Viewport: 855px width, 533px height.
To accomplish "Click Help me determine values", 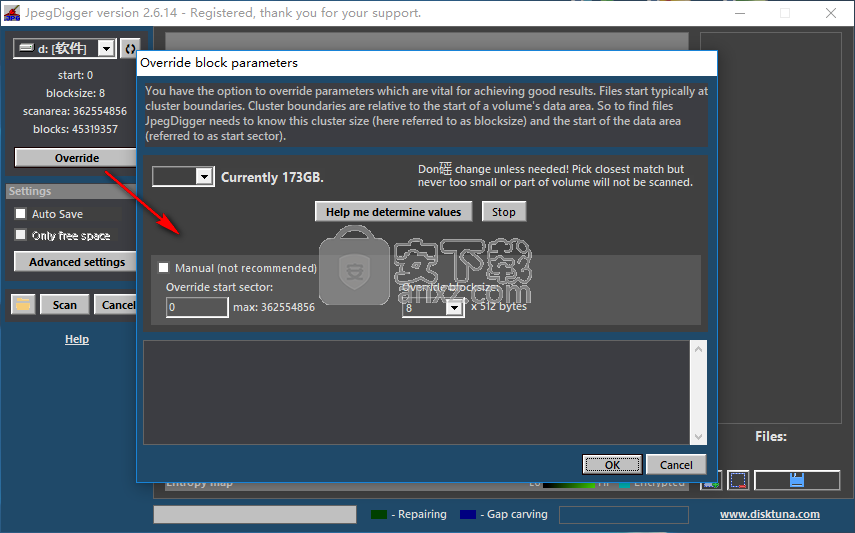I will pos(393,212).
